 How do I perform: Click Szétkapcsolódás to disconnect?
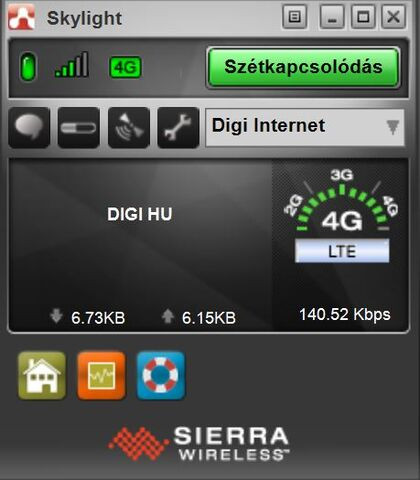click(303, 68)
